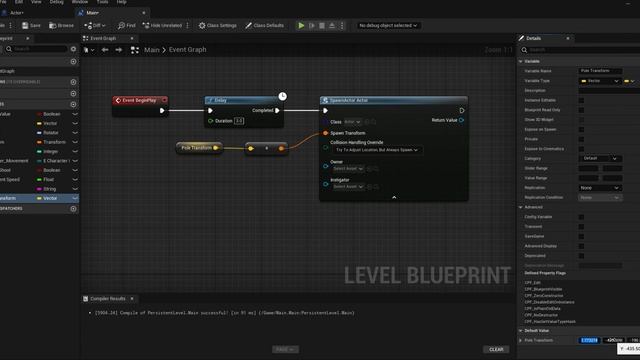The height and width of the screenshot is (360, 640).
Task: Click the Stop simulation square button
Action: point(322,25)
